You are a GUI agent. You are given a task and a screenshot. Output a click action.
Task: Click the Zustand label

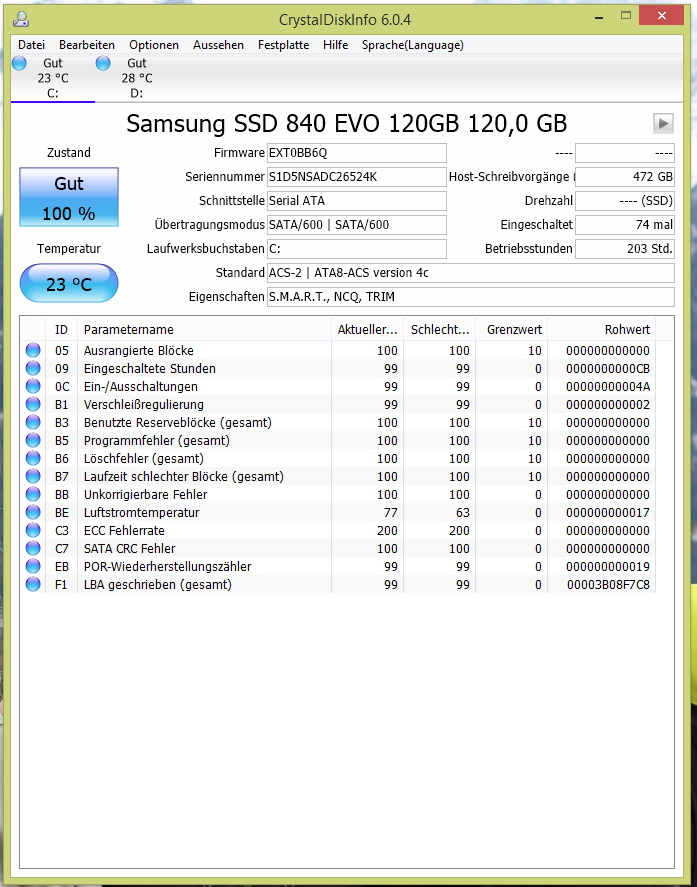pyautogui.click(x=69, y=153)
